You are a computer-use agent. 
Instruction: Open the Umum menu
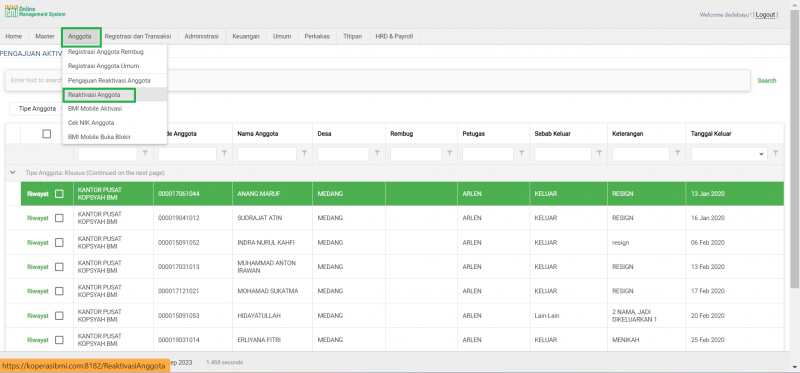click(282, 37)
